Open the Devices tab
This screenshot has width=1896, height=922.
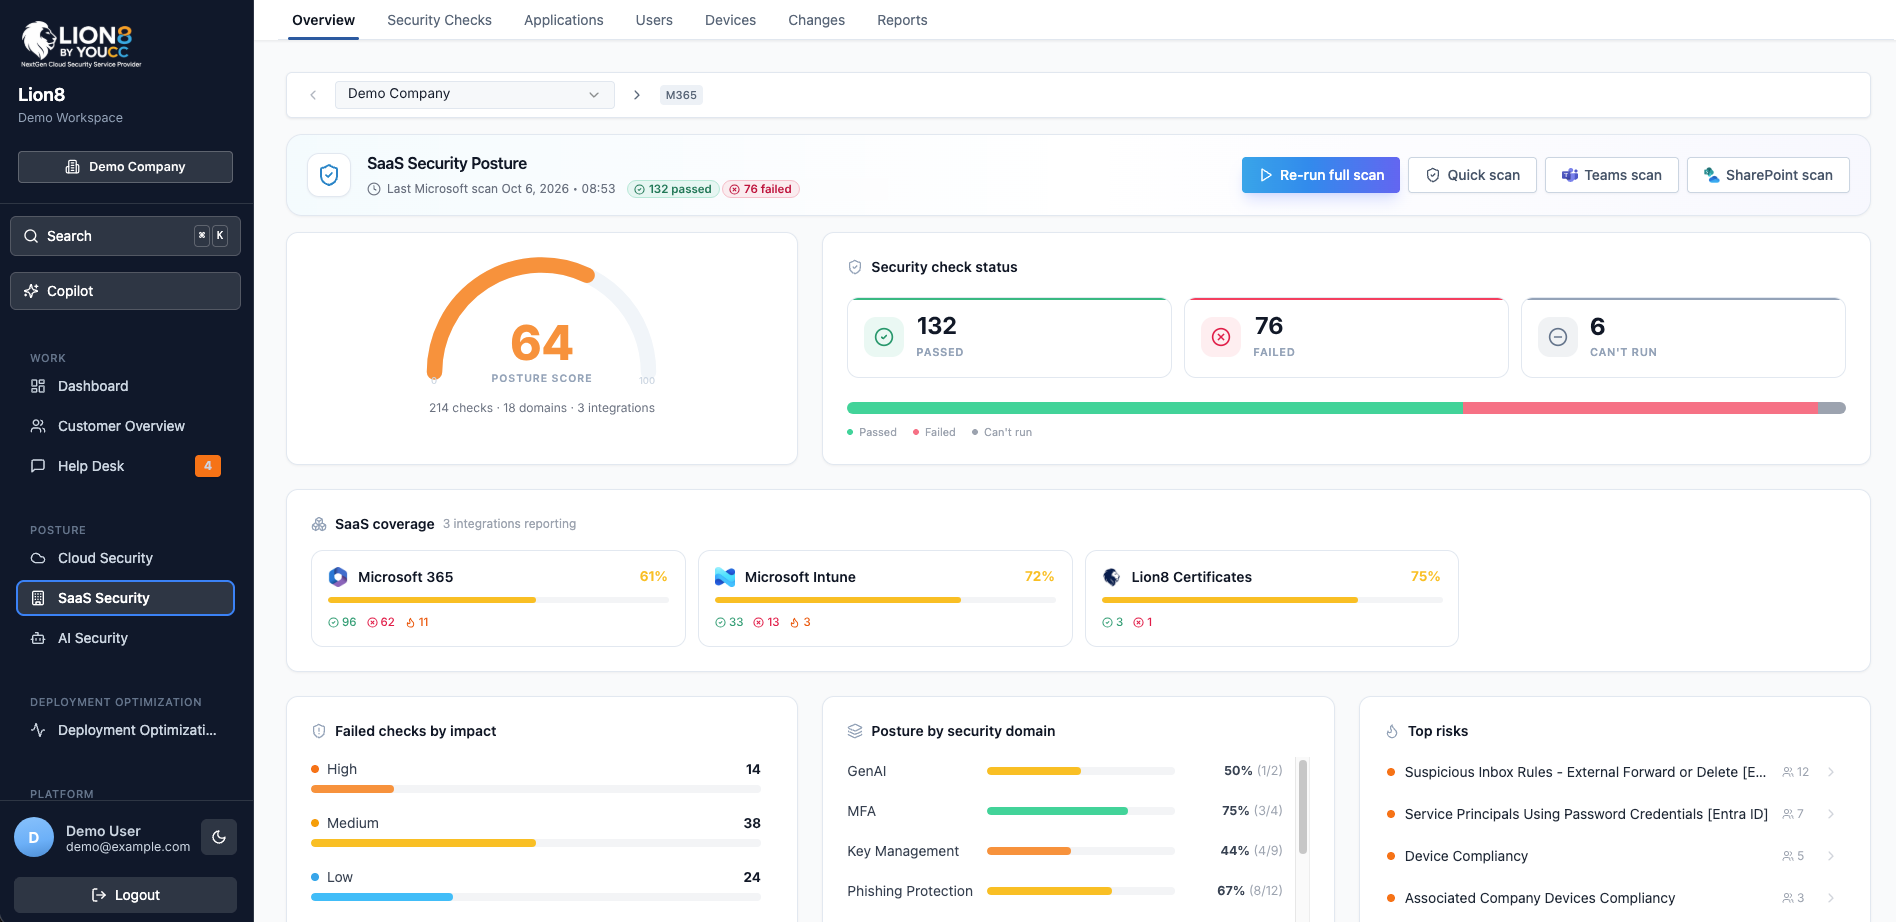730,20
